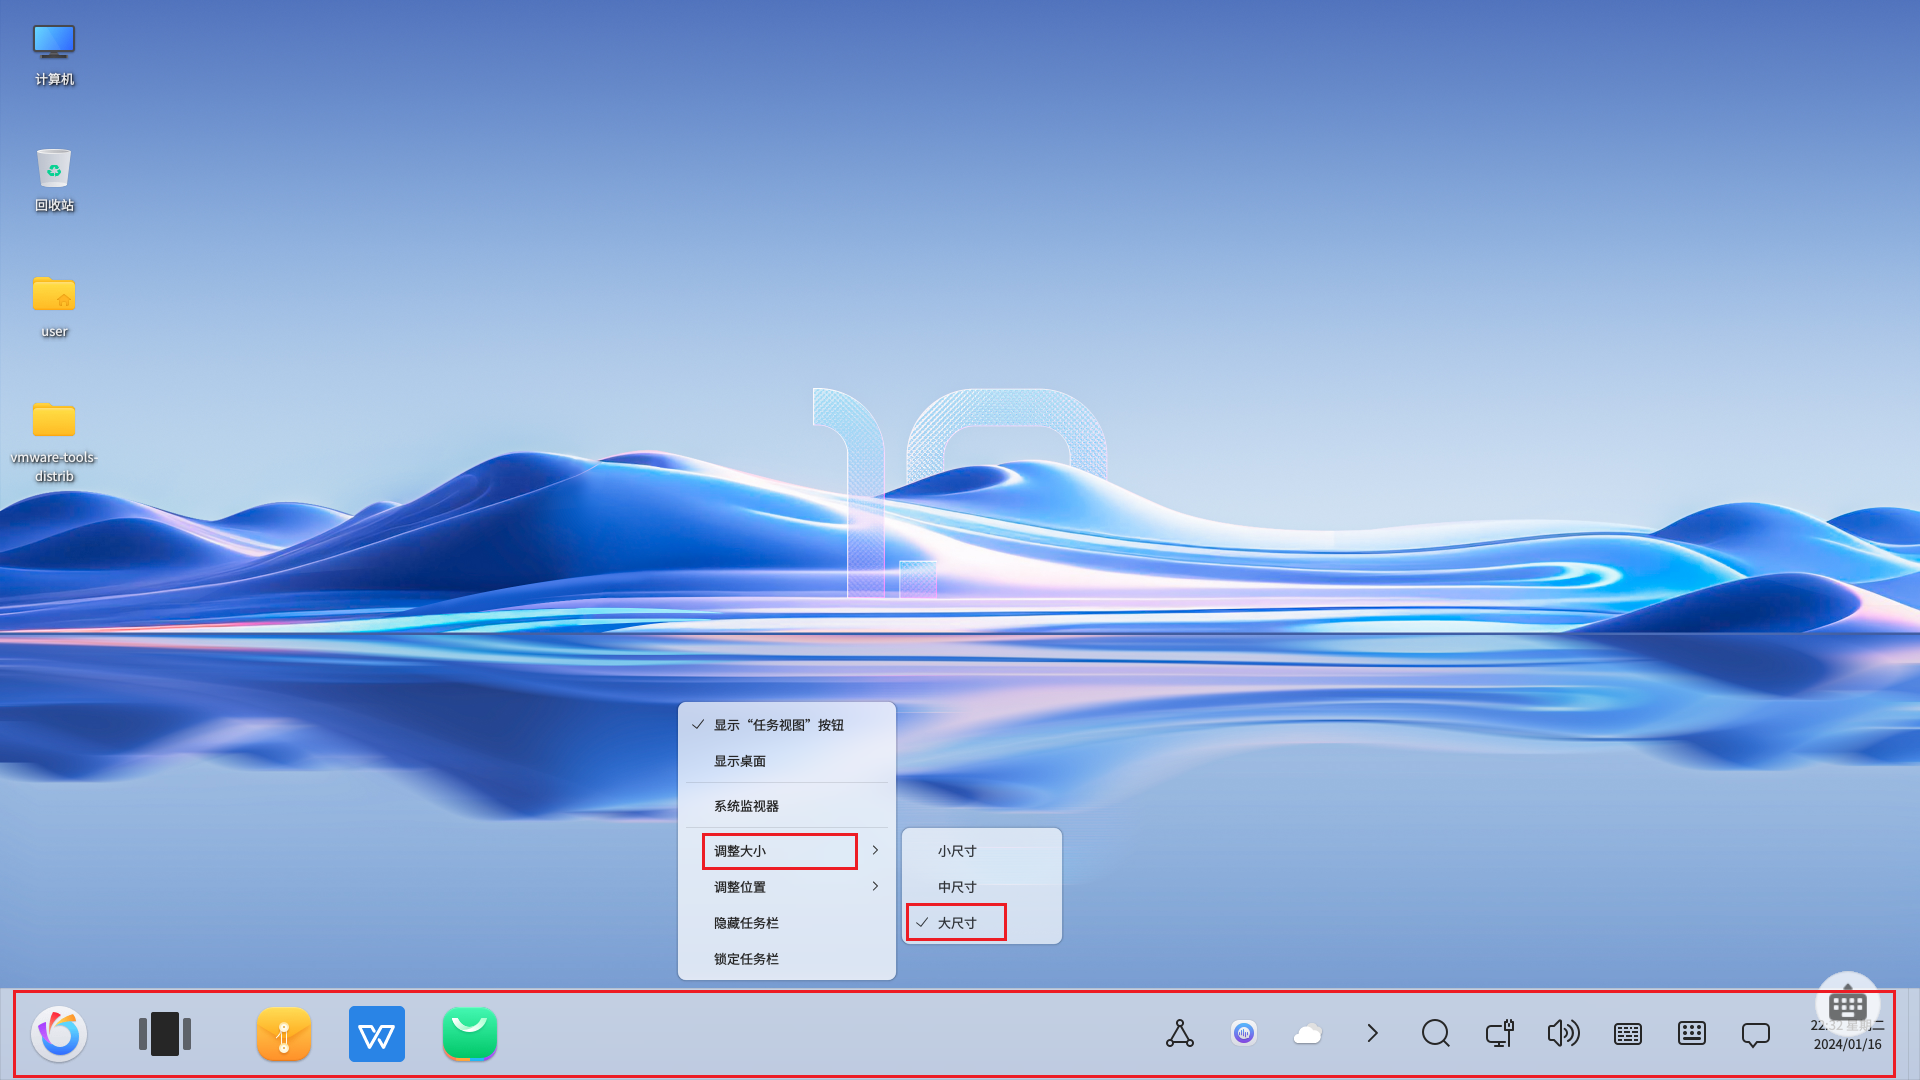Image resolution: width=1920 pixels, height=1080 pixels.
Task: Open the wired network connection tray icon
Action: tap(1500, 1033)
